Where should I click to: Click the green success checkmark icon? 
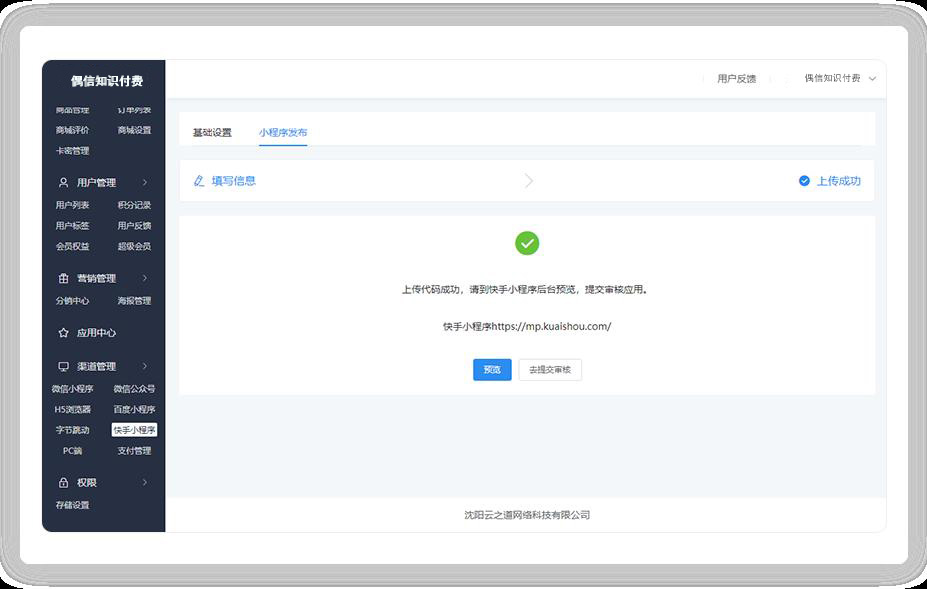click(x=527, y=243)
